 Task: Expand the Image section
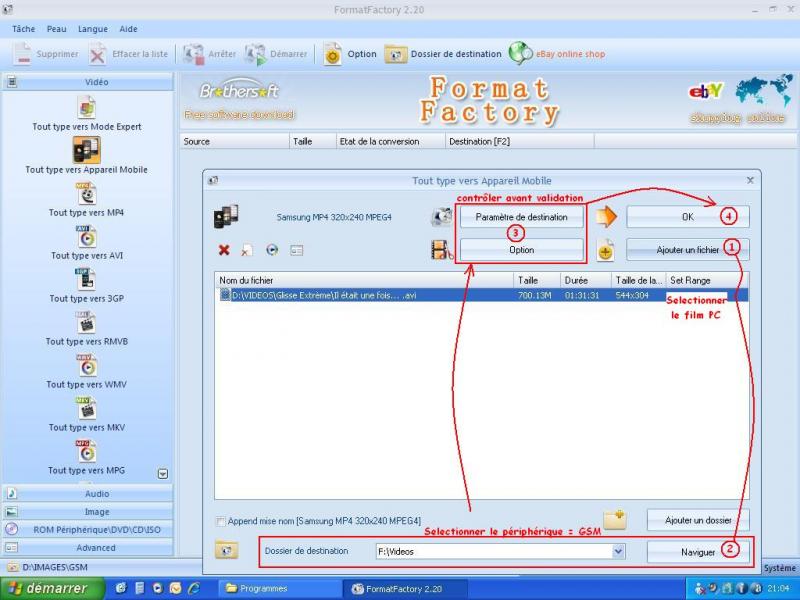click(88, 512)
